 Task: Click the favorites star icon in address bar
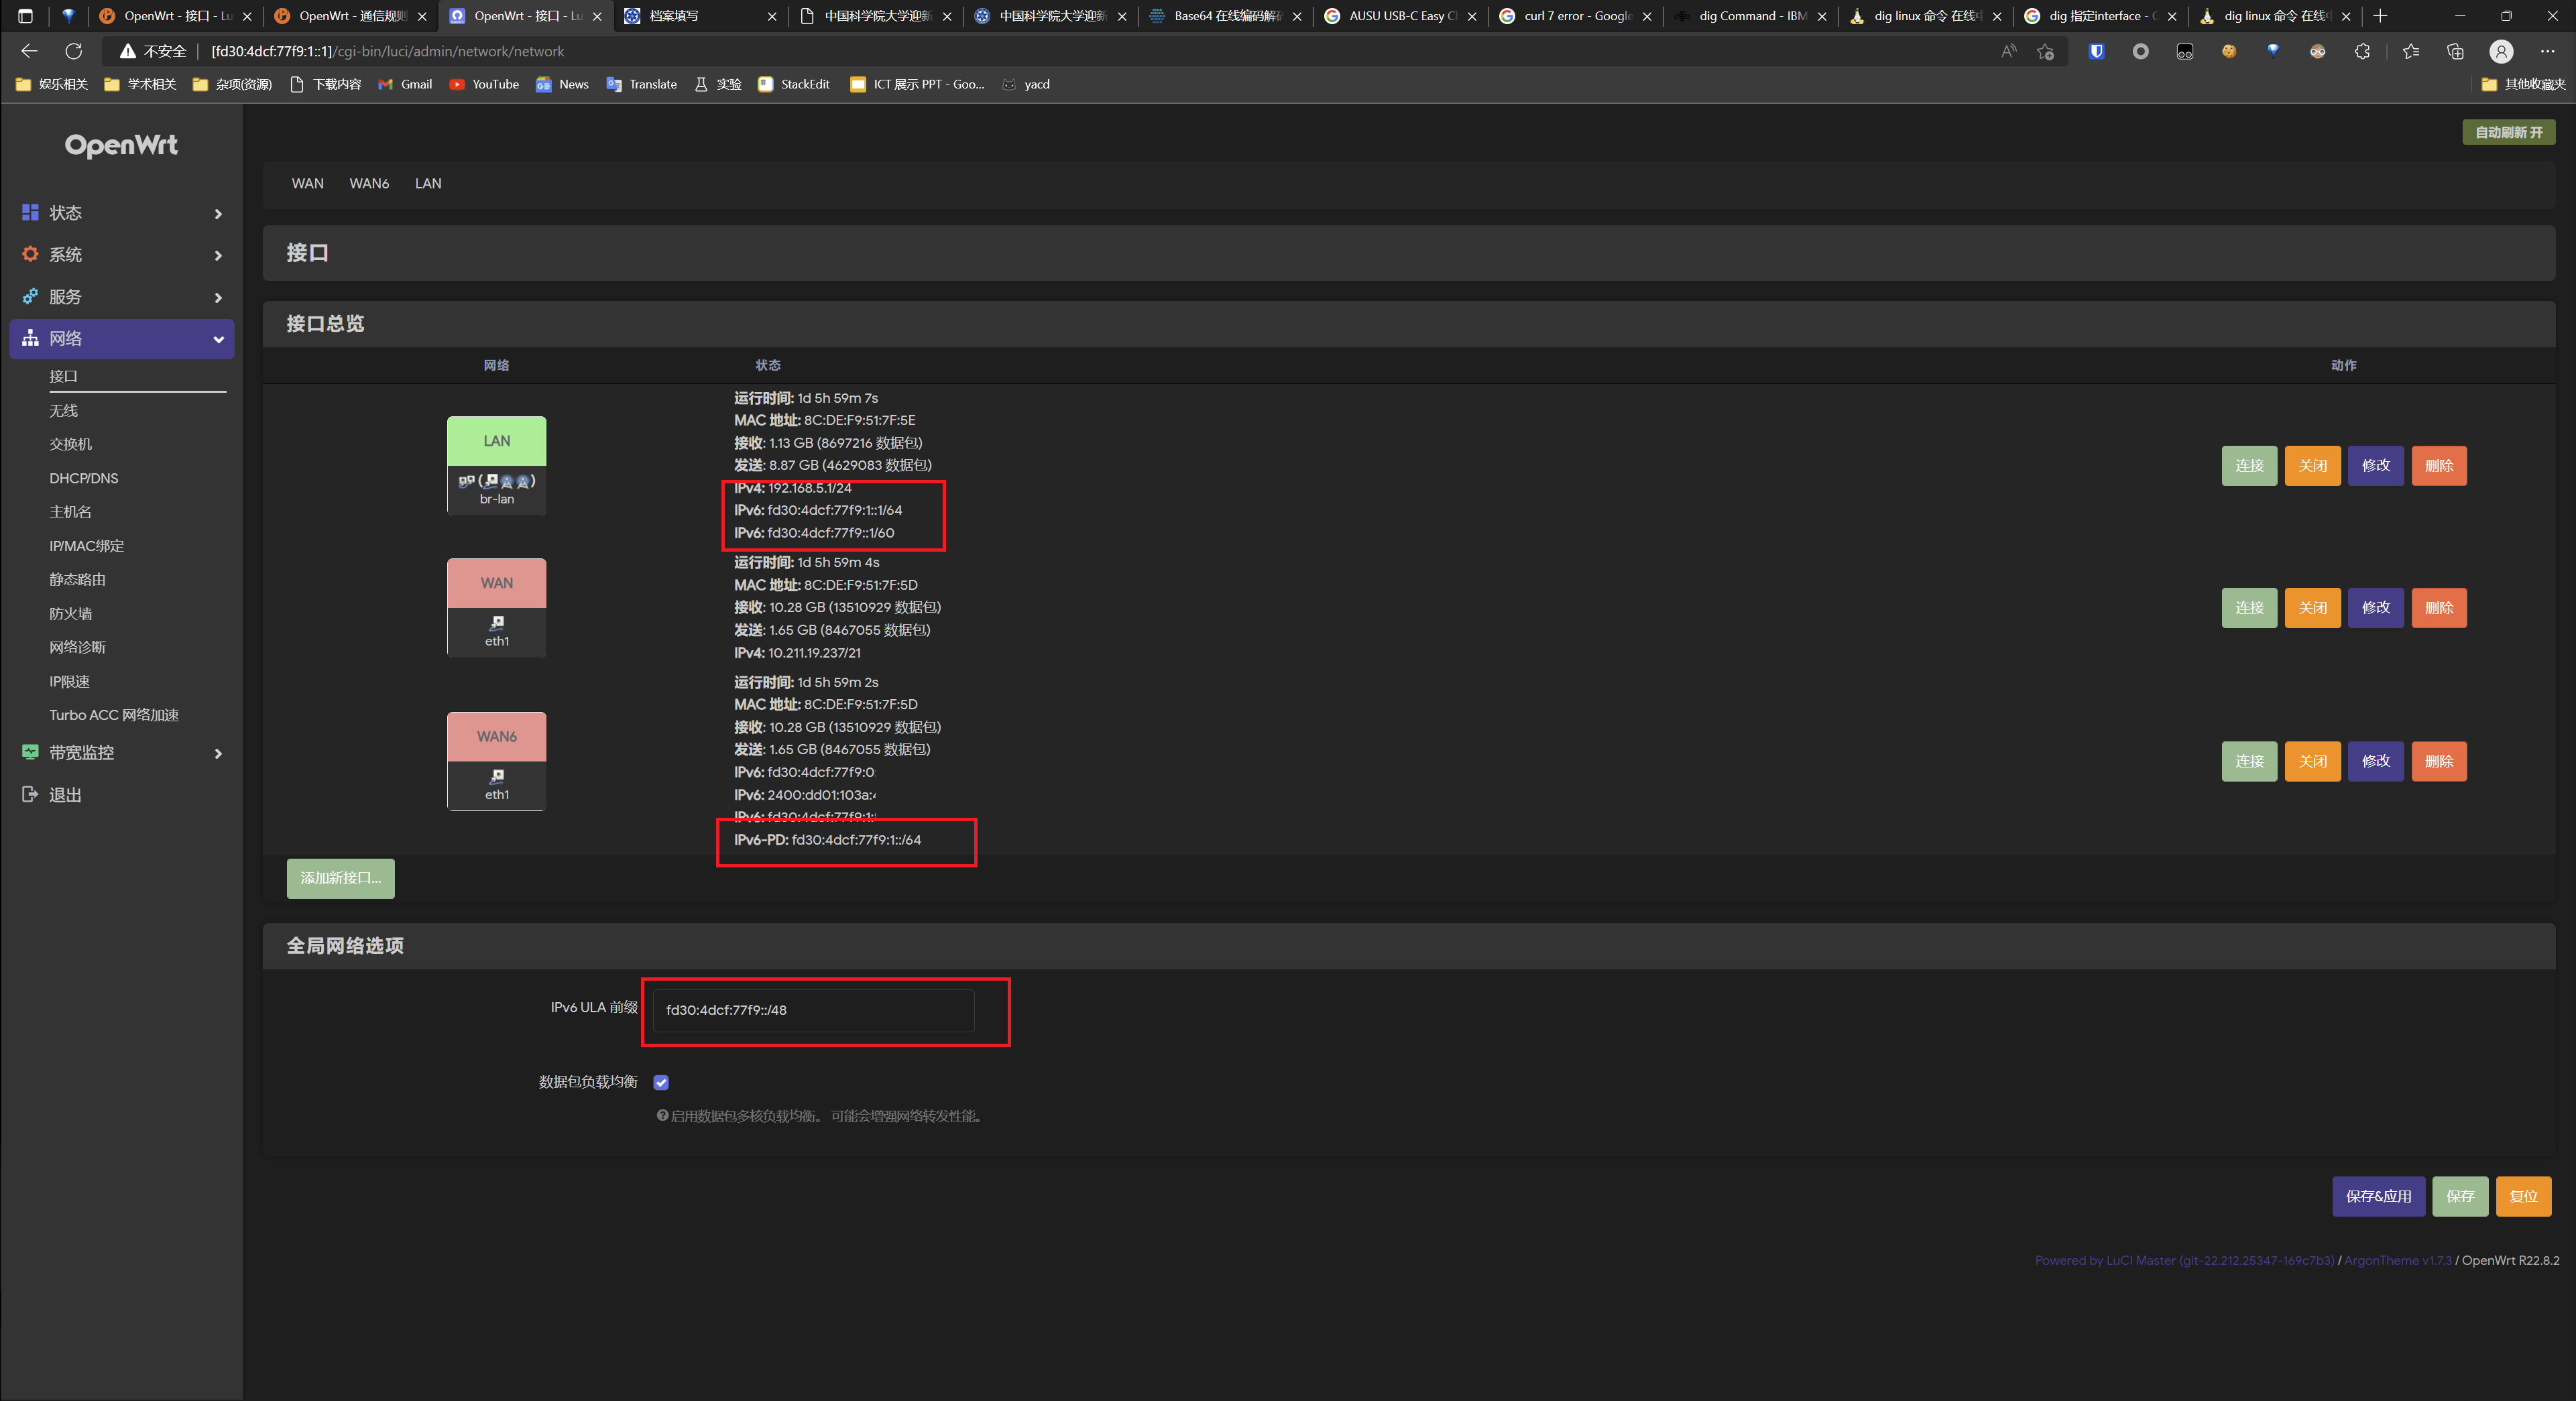[2044, 51]
